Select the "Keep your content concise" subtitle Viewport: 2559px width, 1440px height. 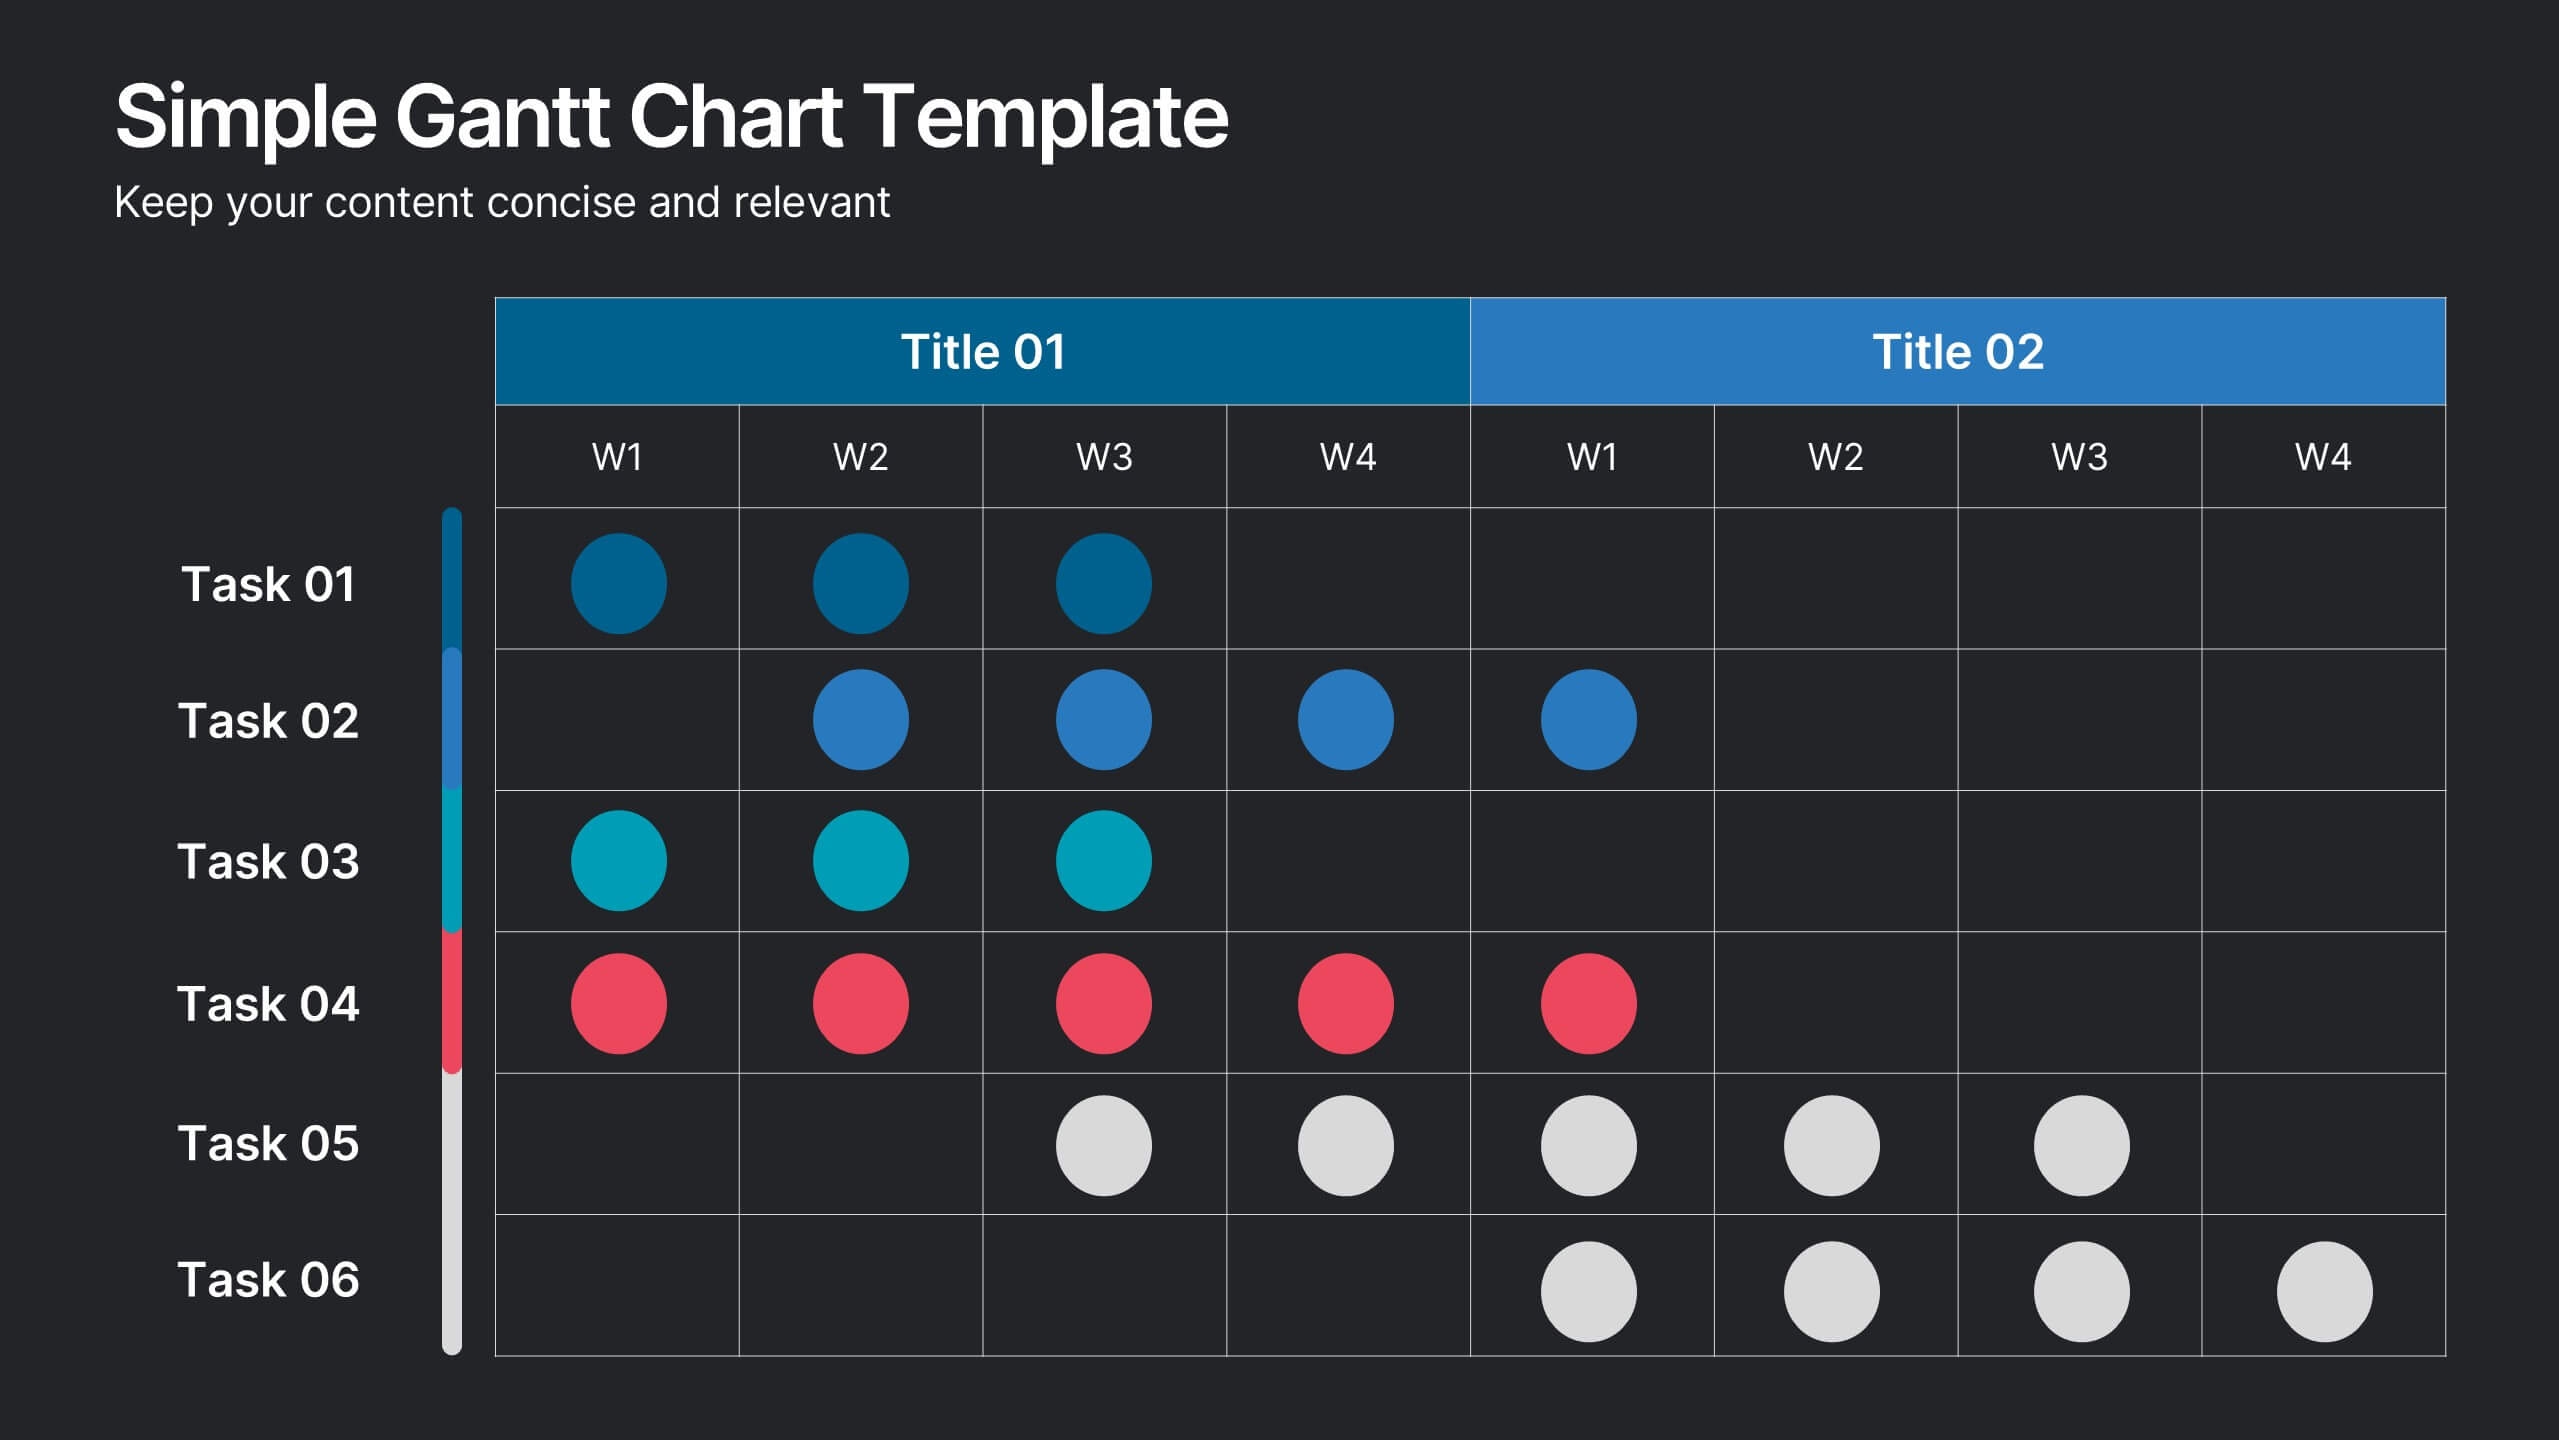point(502,202)
